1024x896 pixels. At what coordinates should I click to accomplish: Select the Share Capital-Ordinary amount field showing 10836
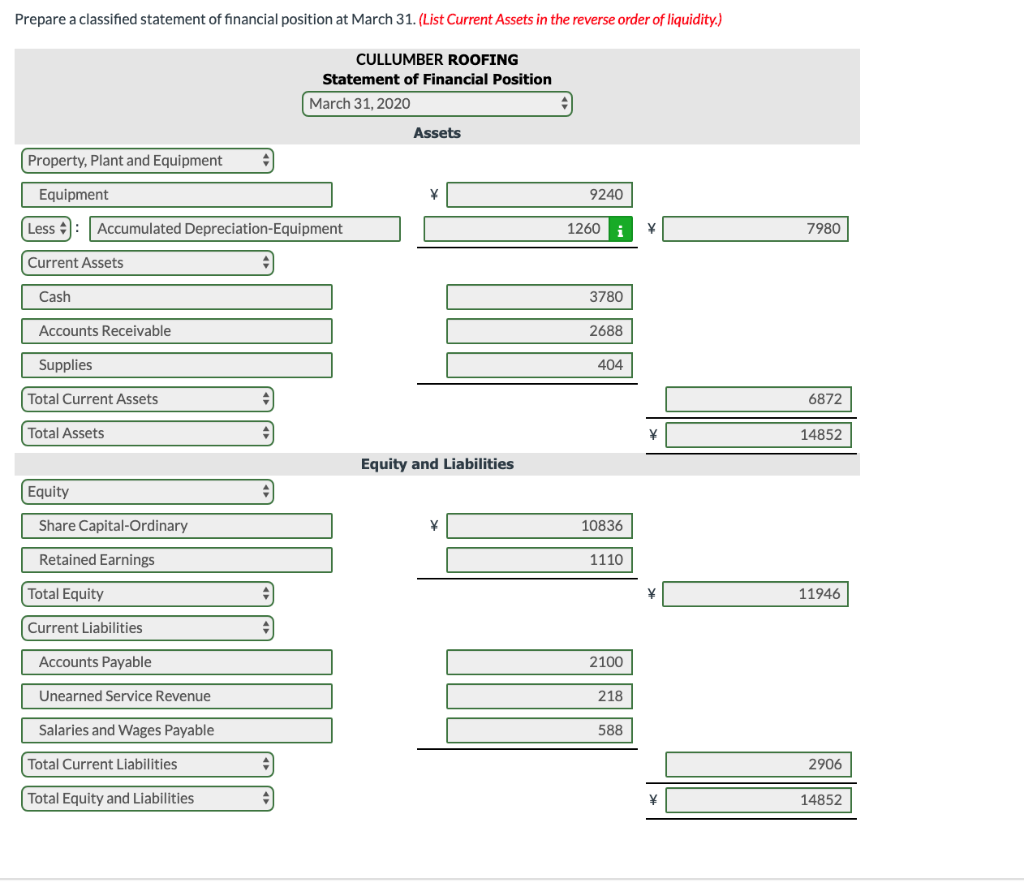click(x=539, y=525)
